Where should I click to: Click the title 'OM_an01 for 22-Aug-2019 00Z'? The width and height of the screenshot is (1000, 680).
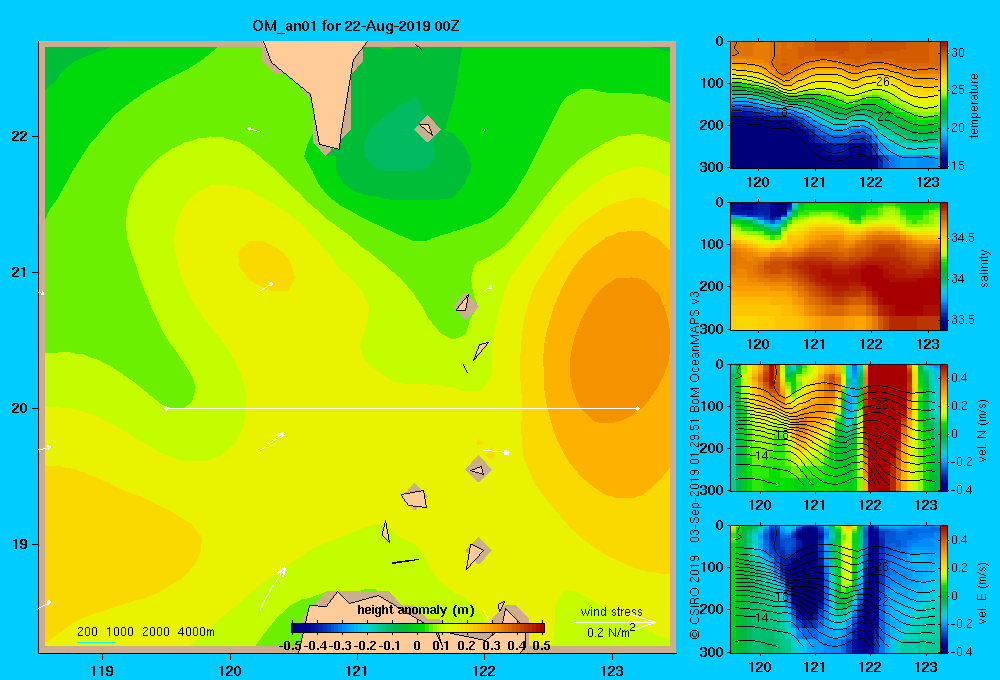(356, 26)
